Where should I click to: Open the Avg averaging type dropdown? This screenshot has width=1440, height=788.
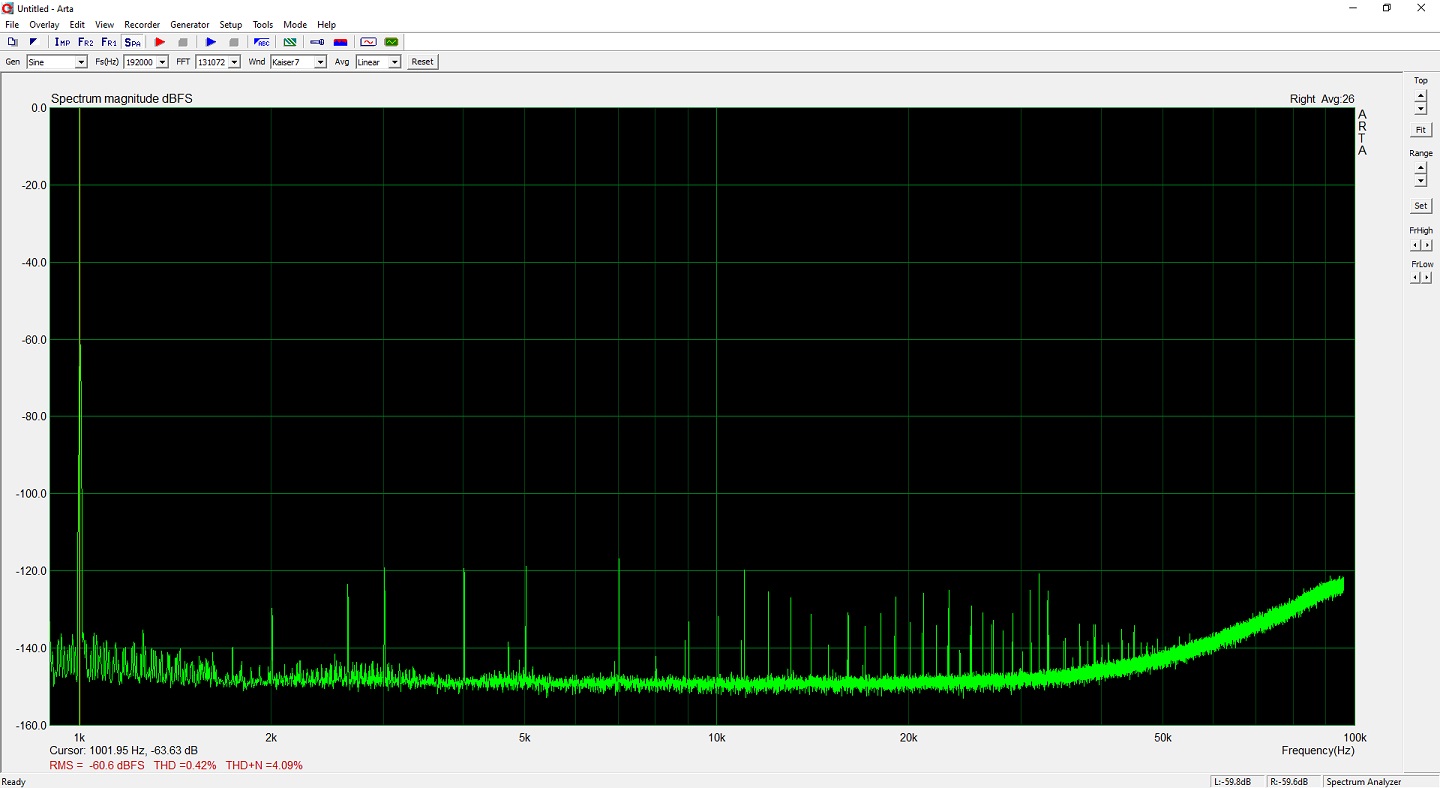(x=395, y=62)
